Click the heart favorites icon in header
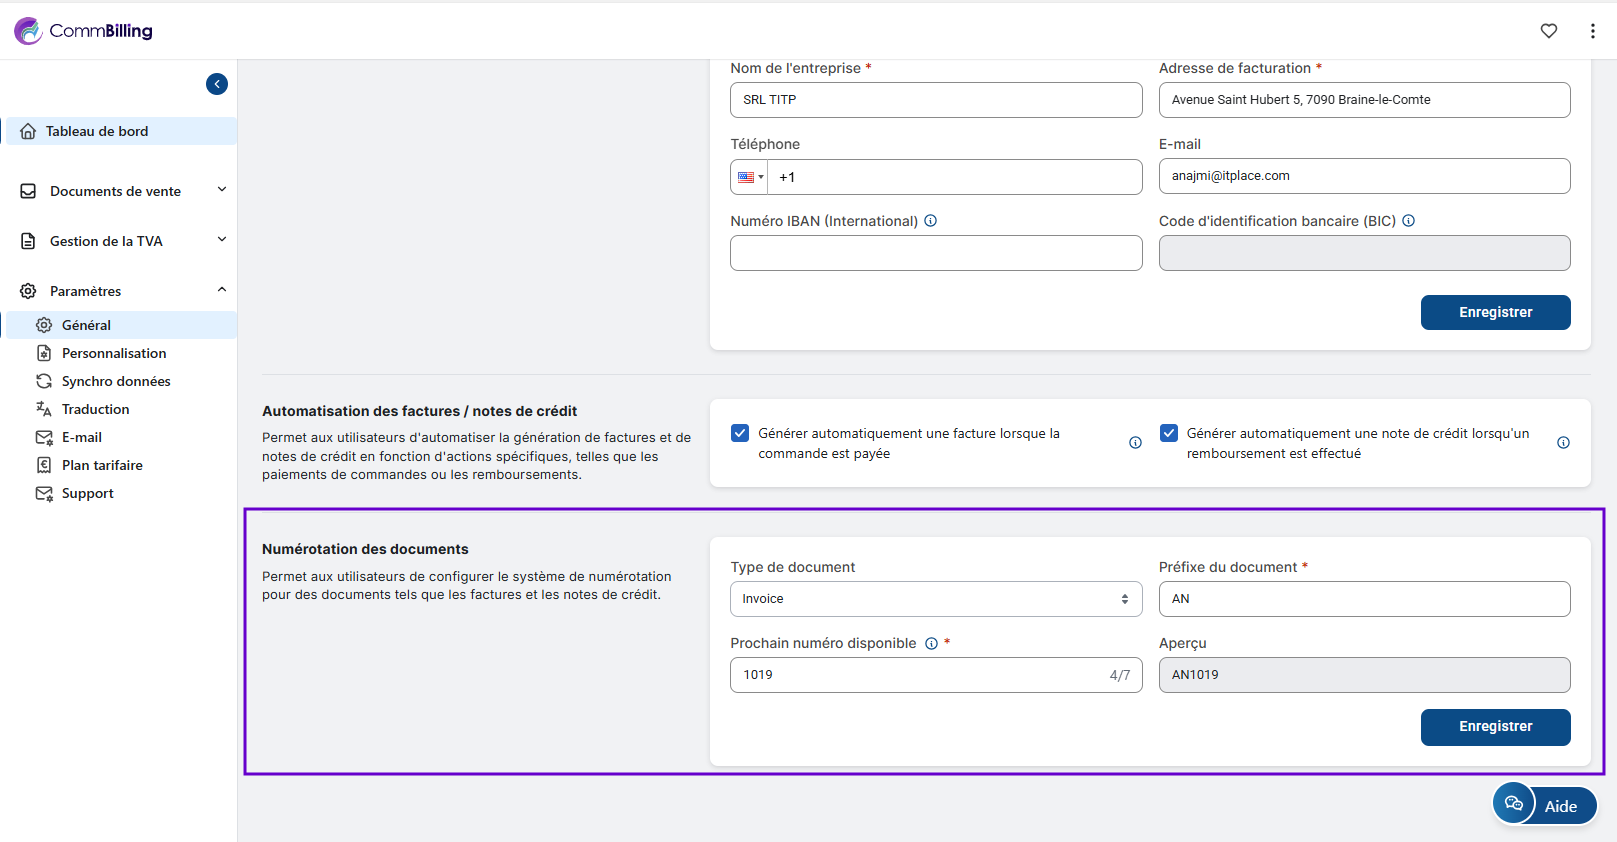This screenshot has height=842, width=1617. pyautogui.click(x=1548, y=31)
